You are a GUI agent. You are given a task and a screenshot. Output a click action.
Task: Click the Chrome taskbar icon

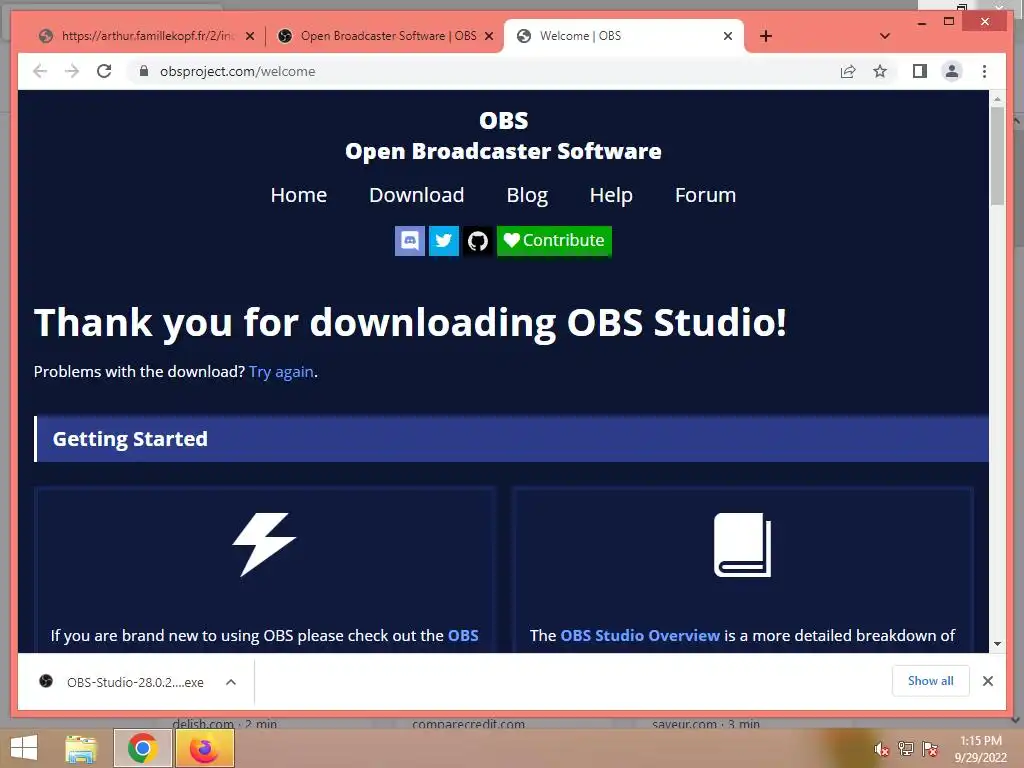[142, 748]
